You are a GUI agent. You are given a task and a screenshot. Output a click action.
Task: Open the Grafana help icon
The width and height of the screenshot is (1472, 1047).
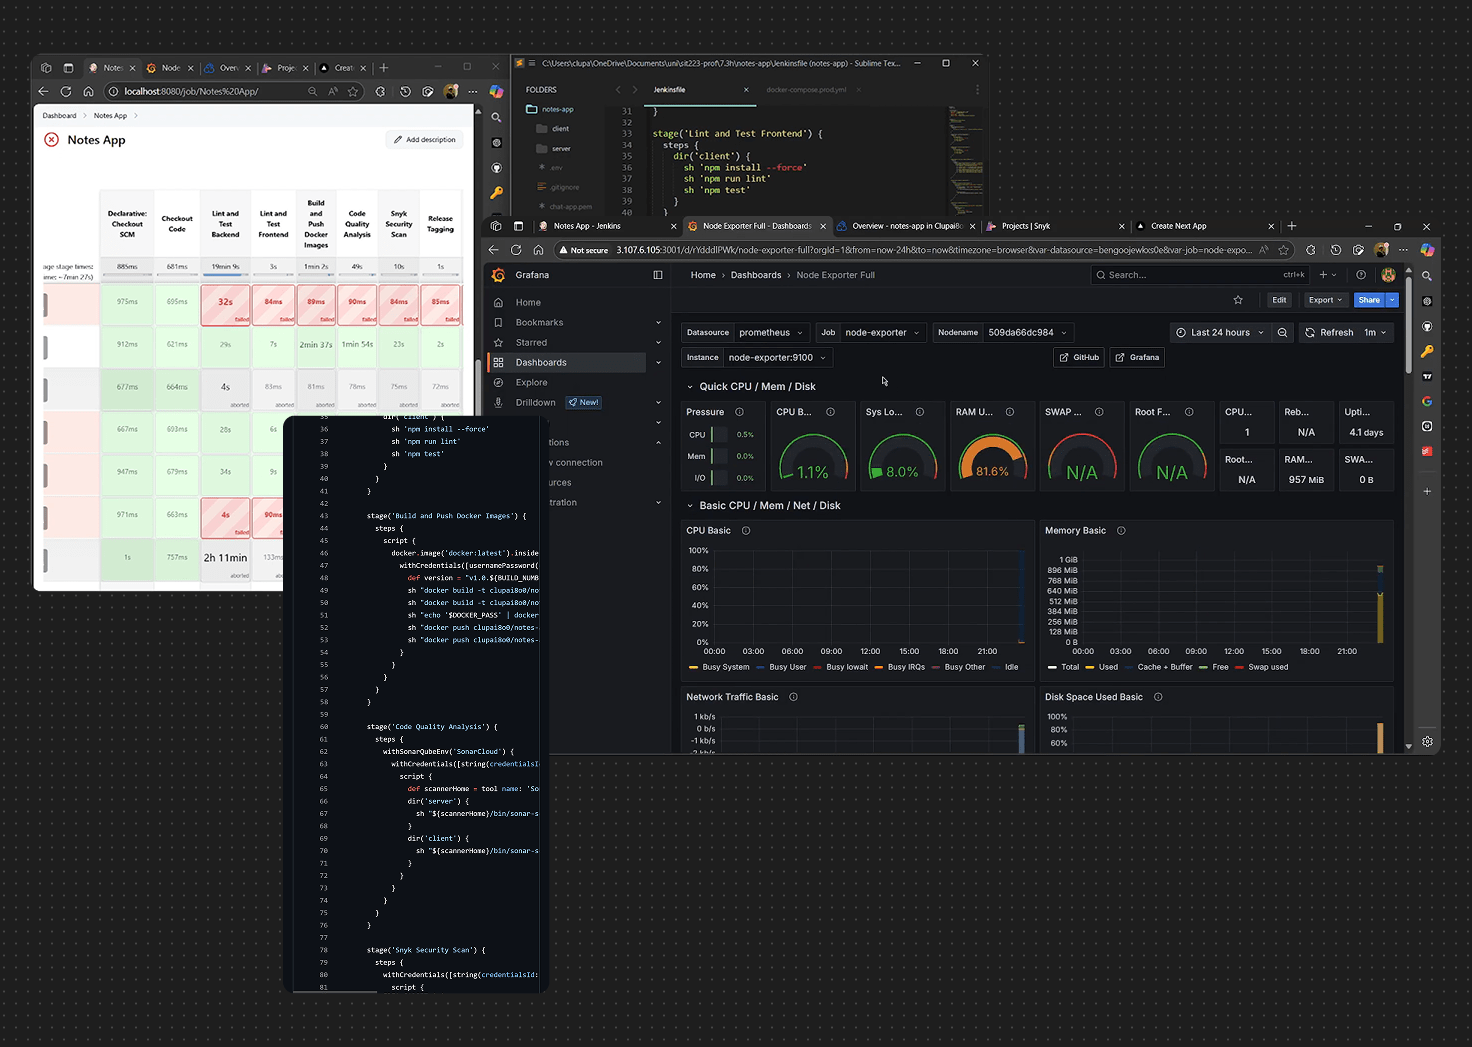coord(1361,275)
